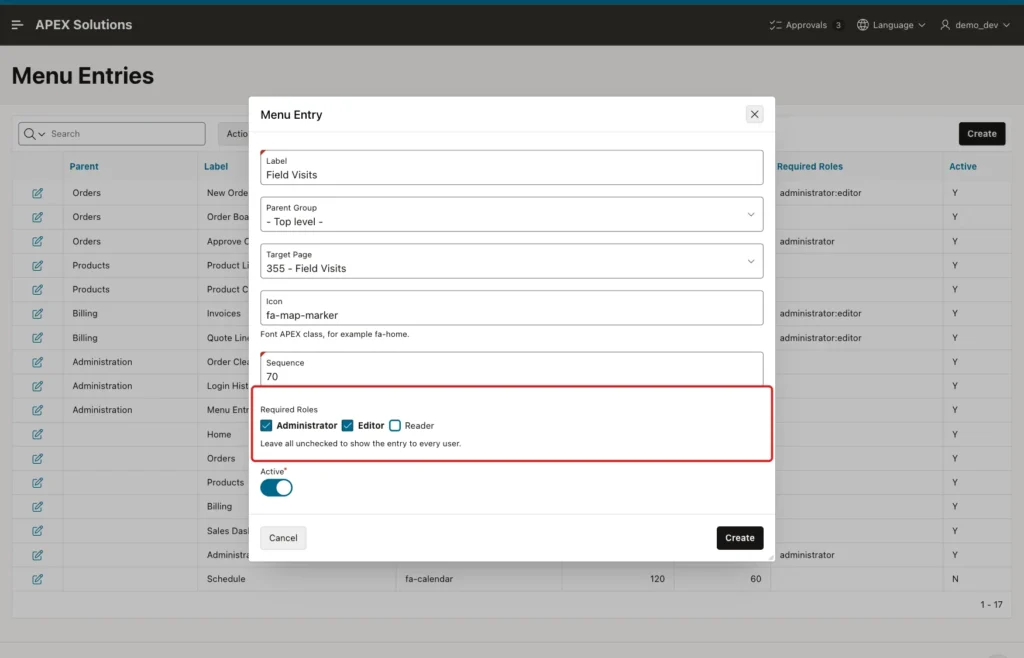Sort by the Active column header

tap(963, 166)
